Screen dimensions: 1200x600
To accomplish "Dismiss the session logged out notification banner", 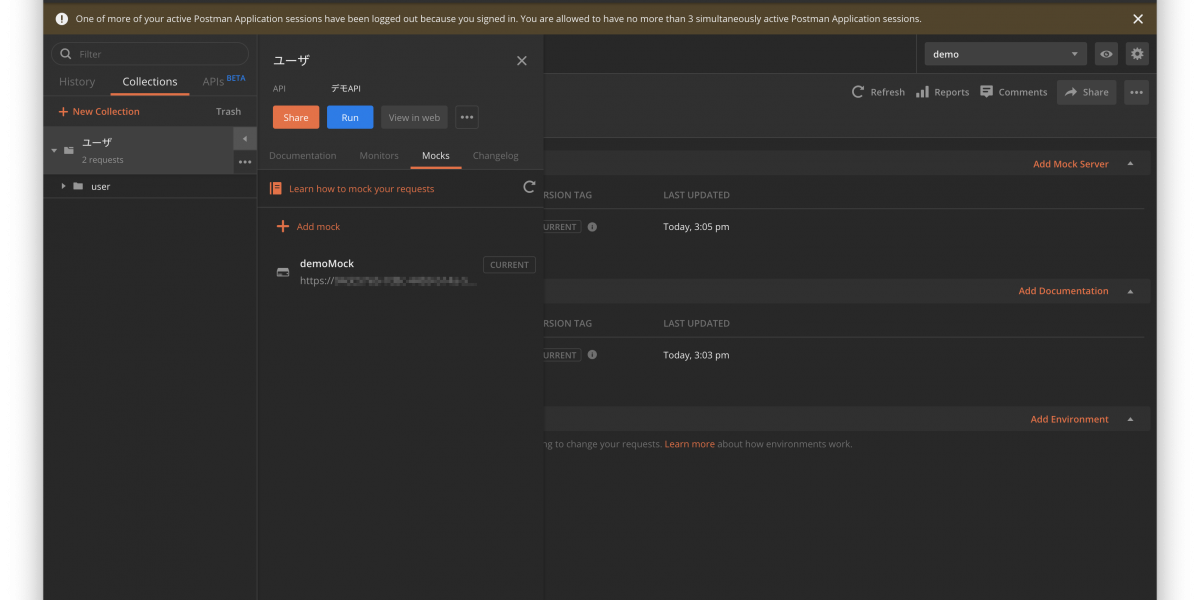I will [x=1137, y=19].
